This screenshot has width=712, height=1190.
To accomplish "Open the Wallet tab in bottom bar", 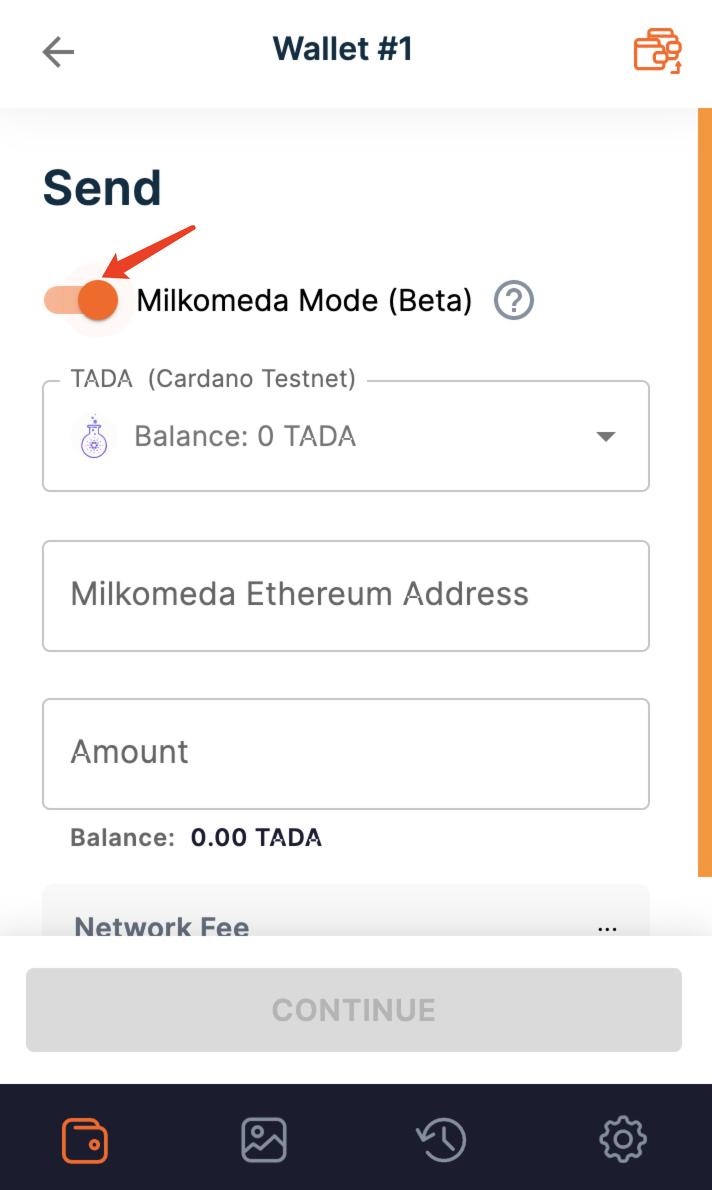I will pyautogui.click(x=85, y=1139).
